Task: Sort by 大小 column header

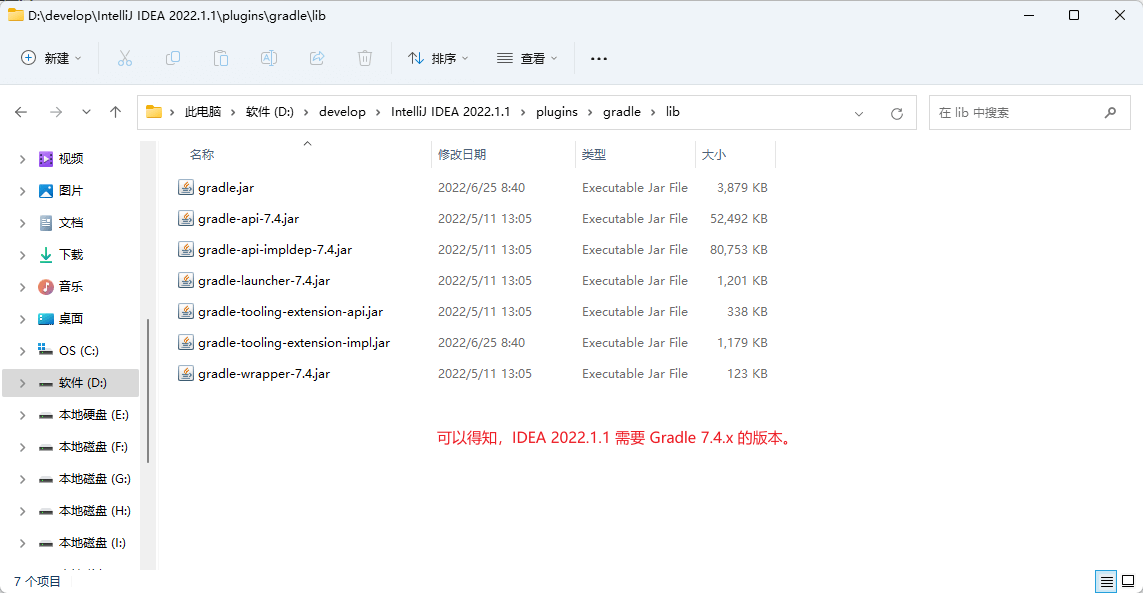Action: pyautogui.click(x=714, y=155)
